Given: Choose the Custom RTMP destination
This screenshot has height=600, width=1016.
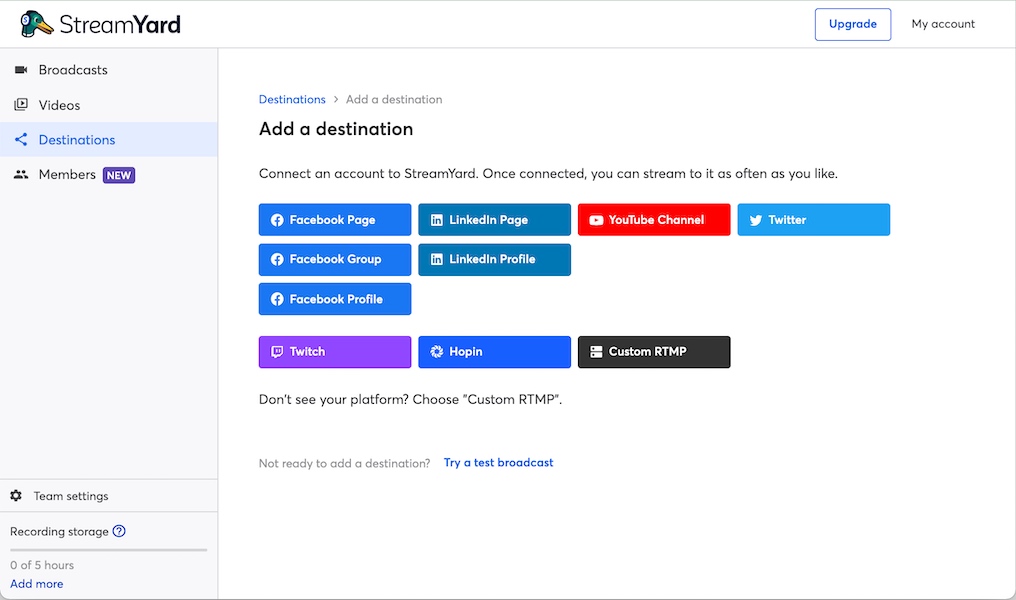Looking at the screenshot, I should 654,352.
